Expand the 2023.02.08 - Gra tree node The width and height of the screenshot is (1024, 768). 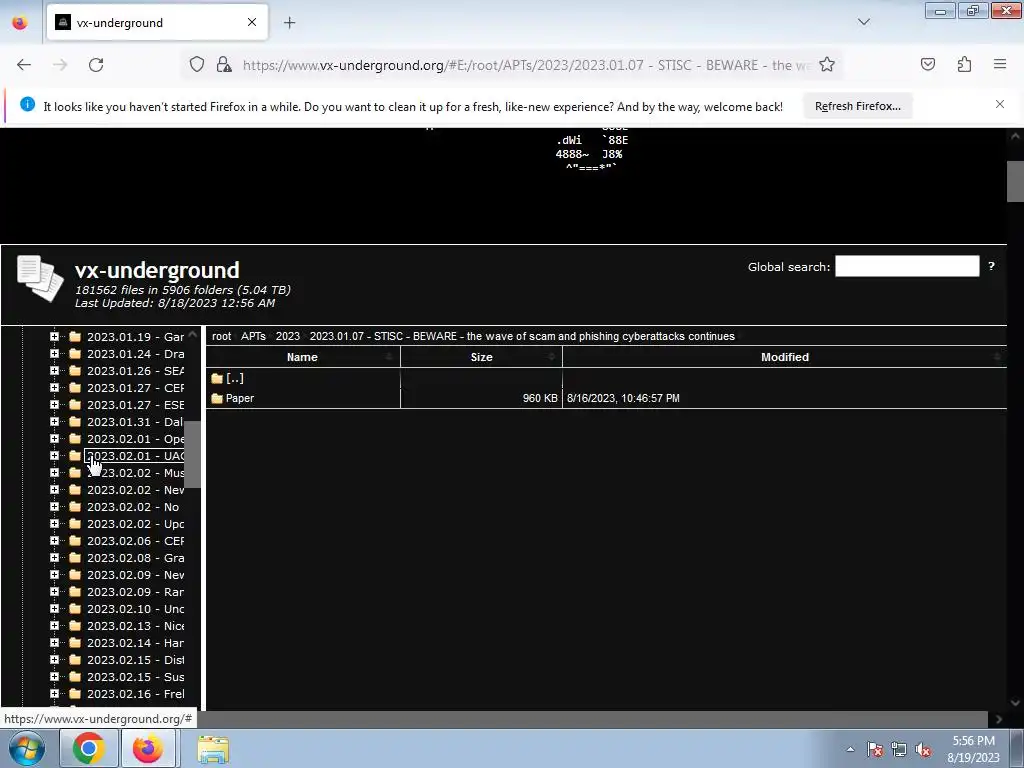[x=54, y=558]
